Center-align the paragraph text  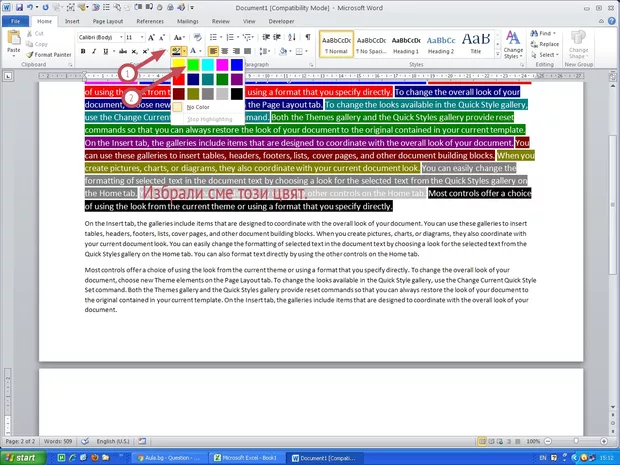tap(225, 50)
